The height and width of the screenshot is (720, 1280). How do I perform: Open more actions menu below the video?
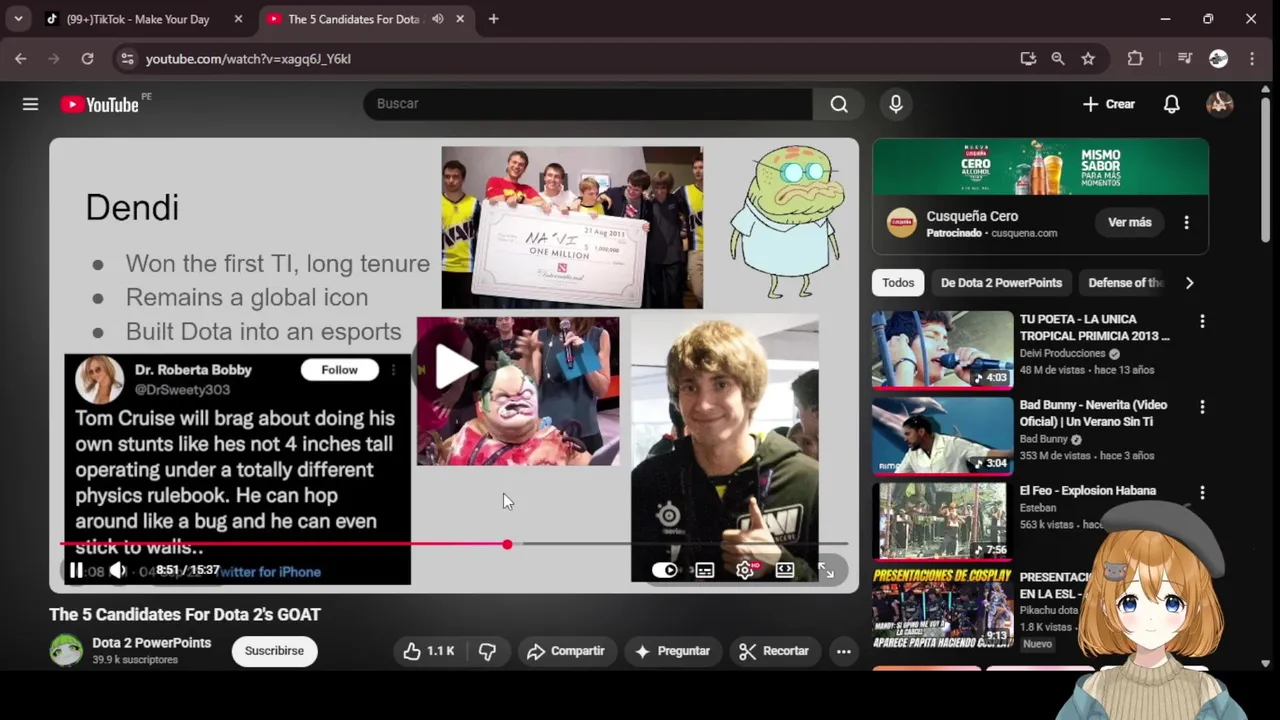[x=844, y=651]
